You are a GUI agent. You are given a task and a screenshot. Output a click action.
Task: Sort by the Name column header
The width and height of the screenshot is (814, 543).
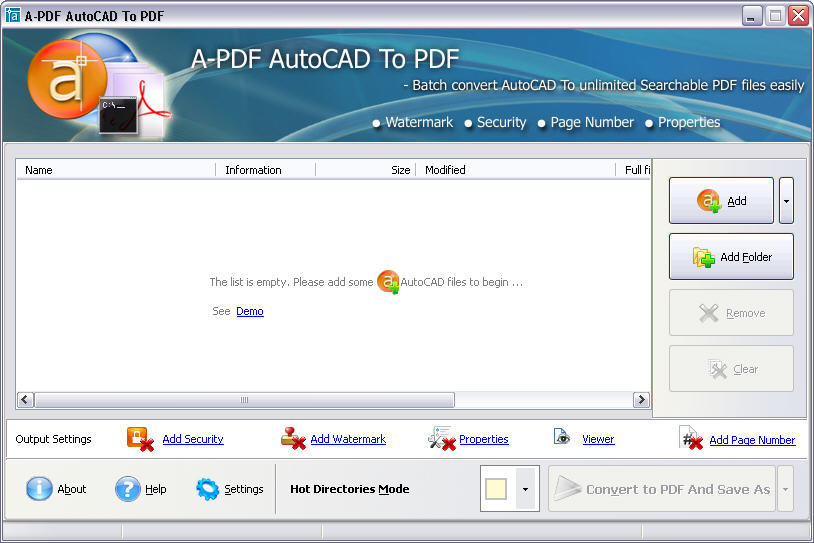[116, 170]
